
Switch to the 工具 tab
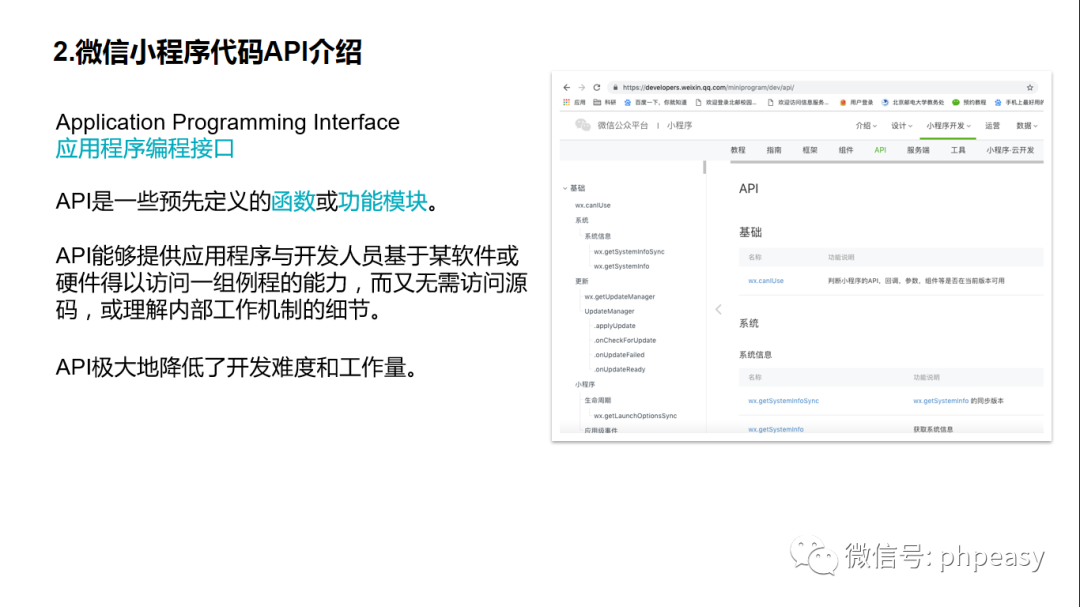pyautogui.click(x=958, y=150)
